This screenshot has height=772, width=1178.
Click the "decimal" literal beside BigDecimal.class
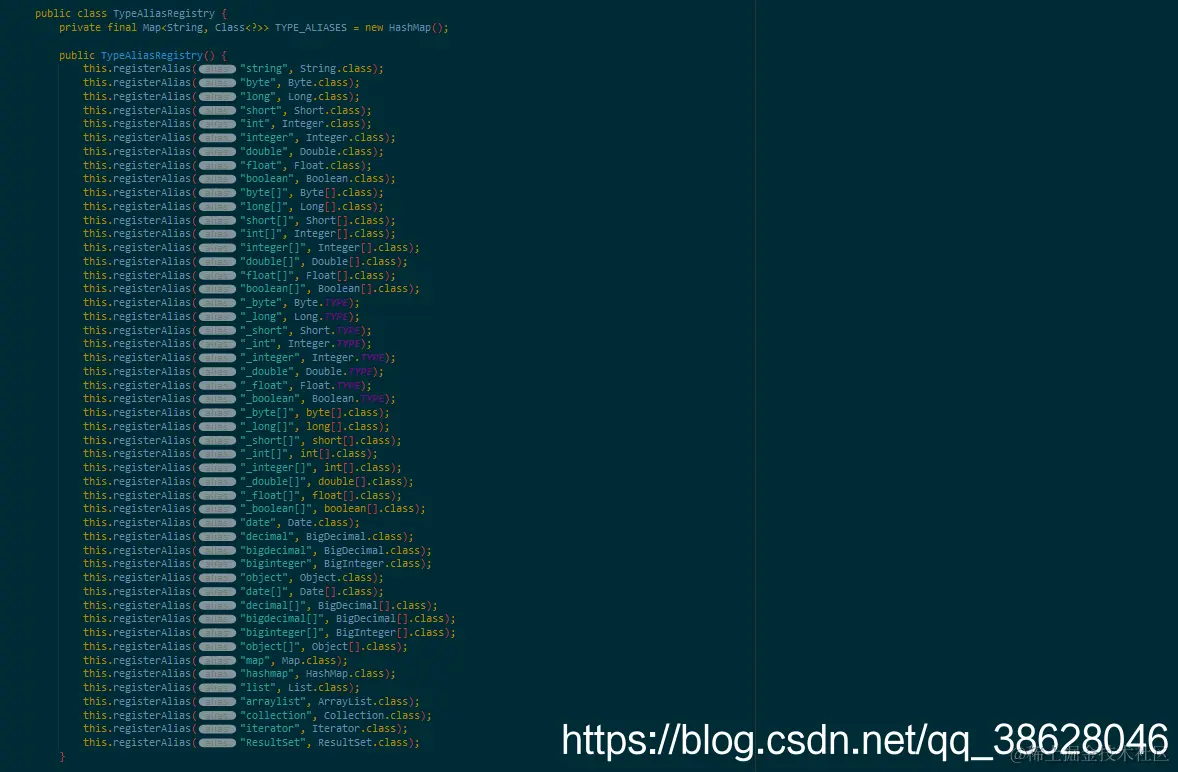[267, 537]
